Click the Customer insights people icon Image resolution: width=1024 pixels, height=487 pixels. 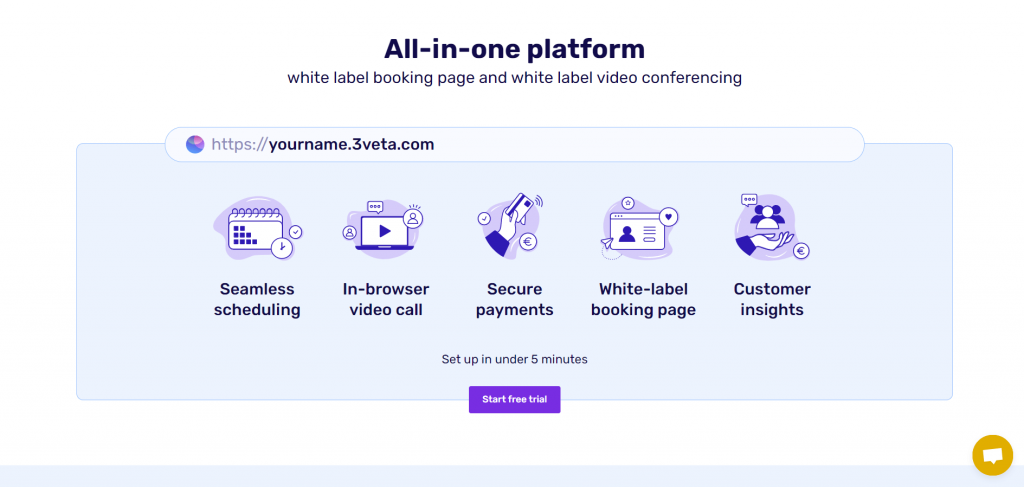pos(772,227)
